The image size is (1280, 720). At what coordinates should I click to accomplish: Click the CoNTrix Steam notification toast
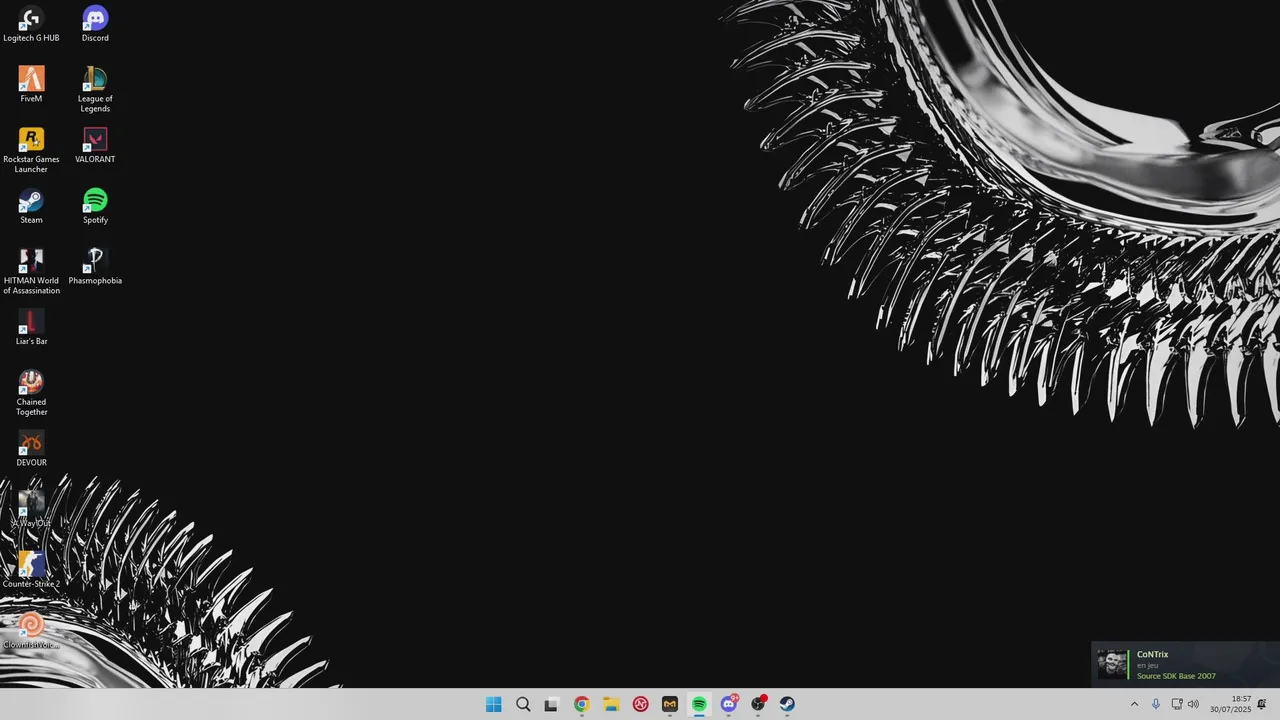tap(1185, 664)
